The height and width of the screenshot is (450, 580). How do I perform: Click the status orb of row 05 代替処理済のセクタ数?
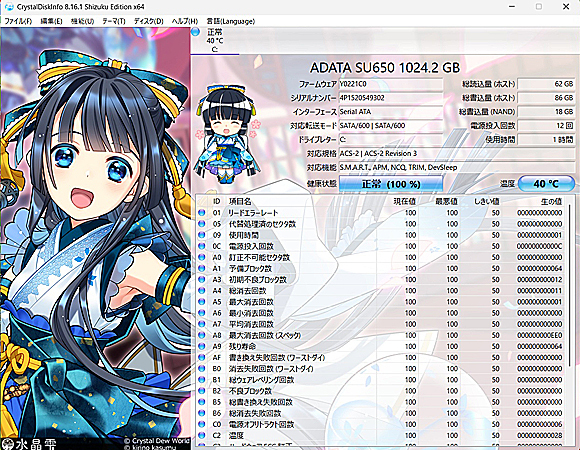click(x=202, y=224)
